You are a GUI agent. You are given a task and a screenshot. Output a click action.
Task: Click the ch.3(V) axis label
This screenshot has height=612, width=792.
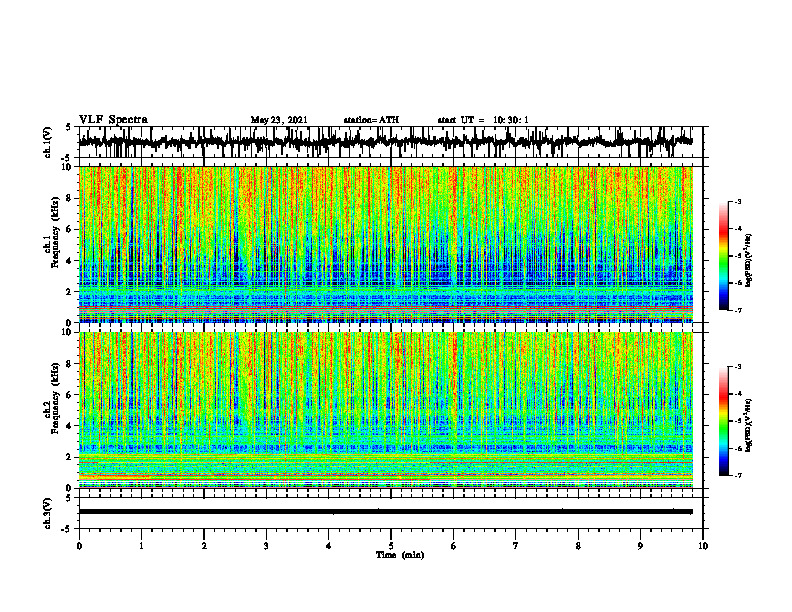pyautogui.click(x=48, y=513)
